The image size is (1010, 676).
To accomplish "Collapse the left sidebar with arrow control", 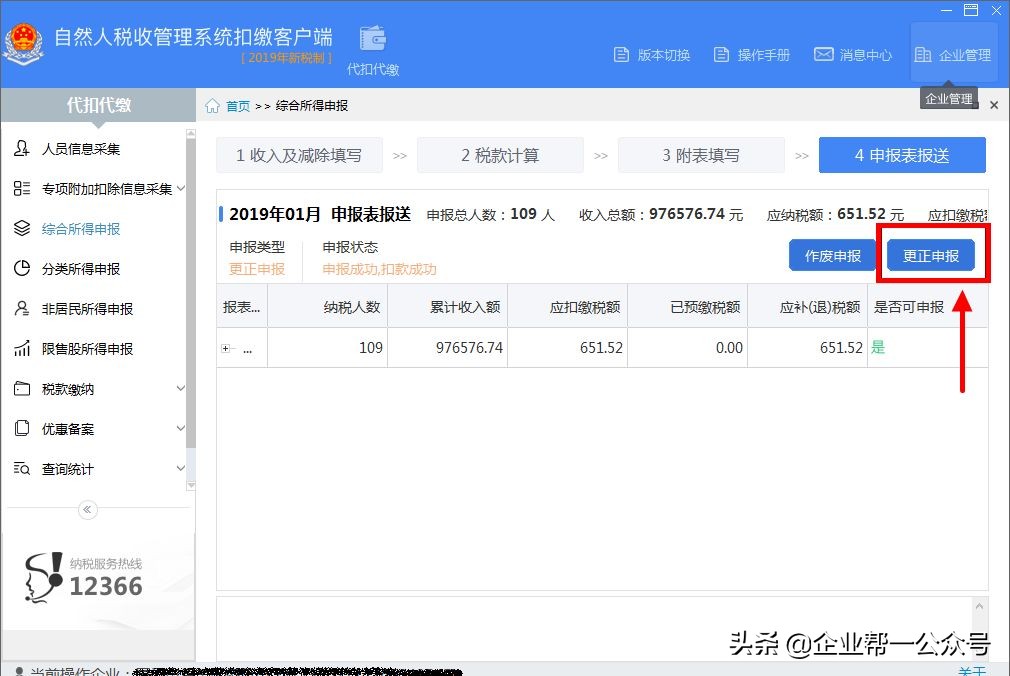I will tap(88, 510).
